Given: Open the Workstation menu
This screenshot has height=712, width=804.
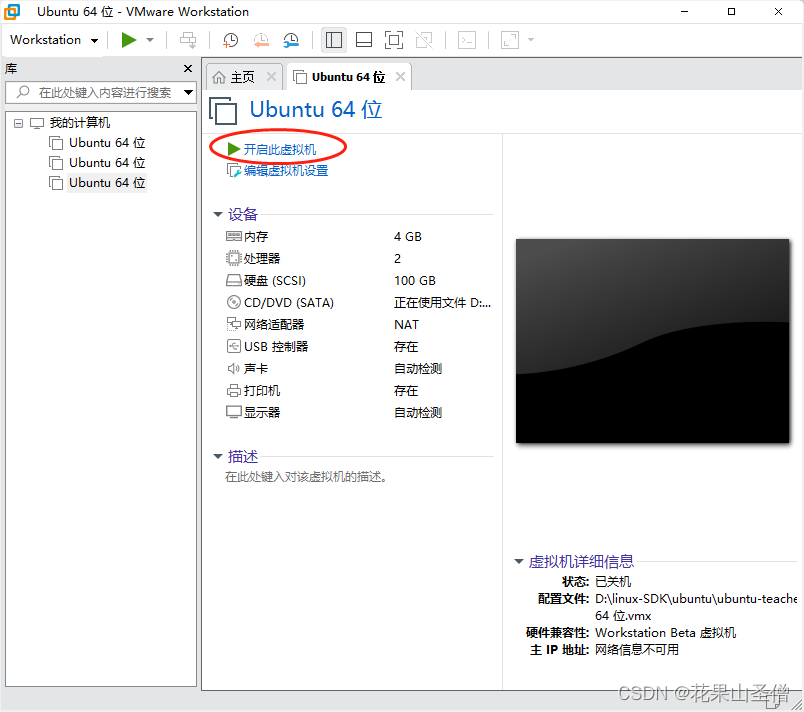Looking at the screenshot, I should click(46, 40).
